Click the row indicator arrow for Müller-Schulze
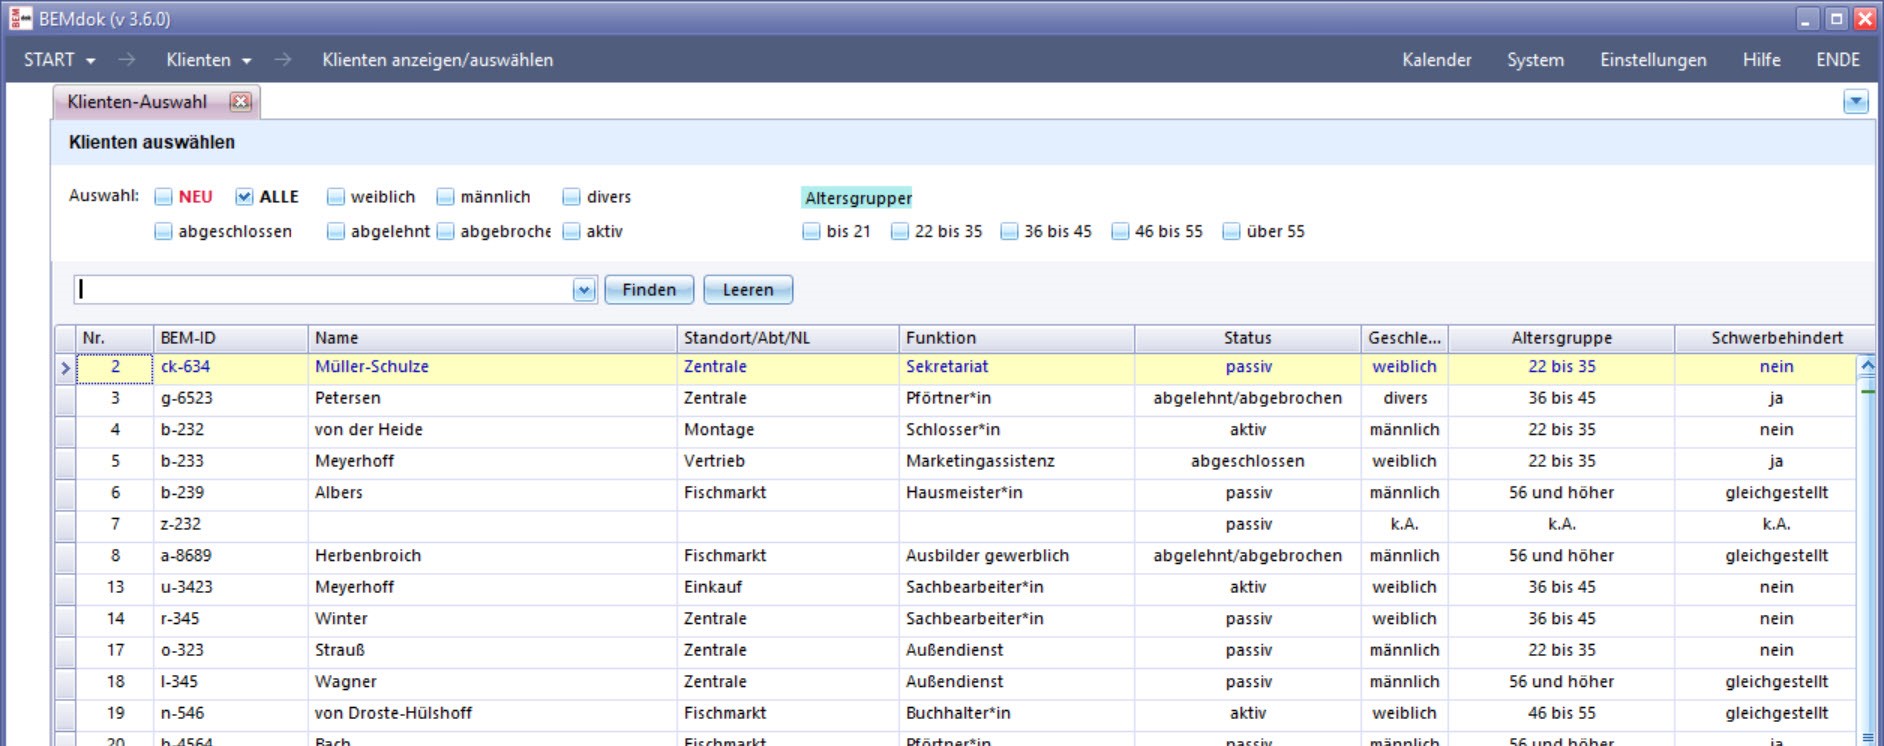The width and height of the screenshot is (1884, 746). (65, 368)
